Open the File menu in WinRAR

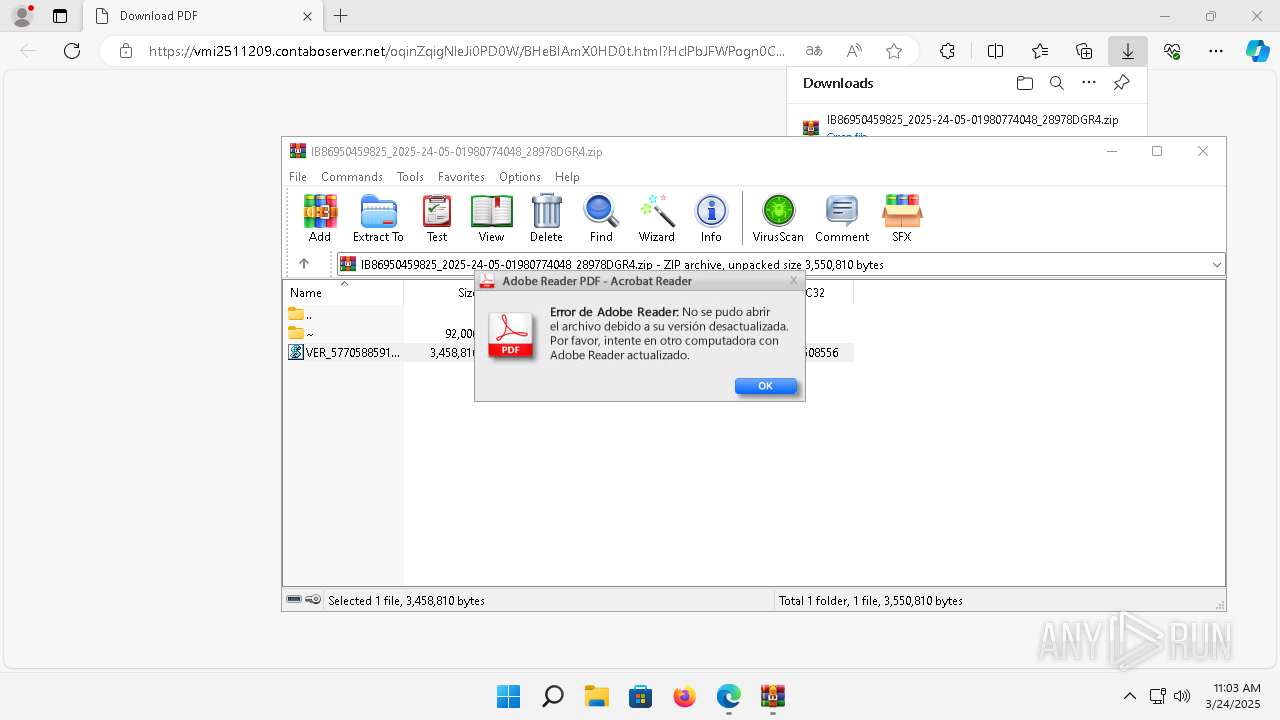coord(298,177)
